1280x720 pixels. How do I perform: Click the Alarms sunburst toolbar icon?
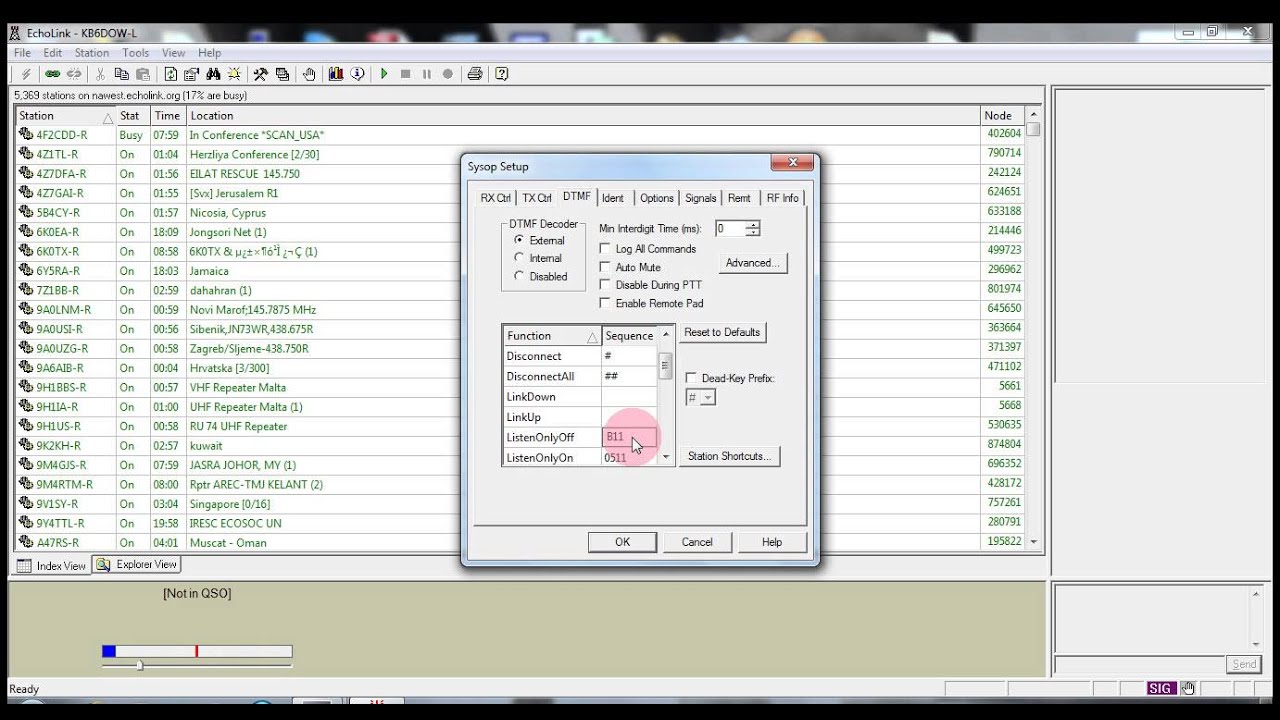234,74
